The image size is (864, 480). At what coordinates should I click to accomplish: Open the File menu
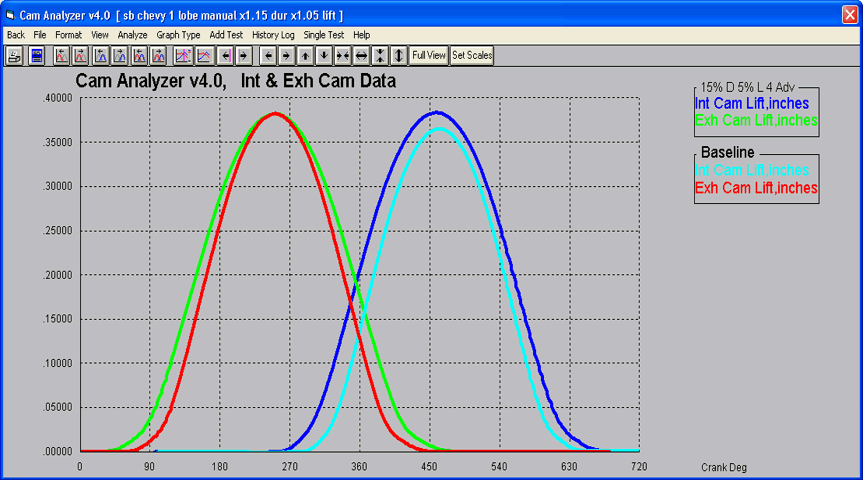pyautogui.click(x=40, y=35)
